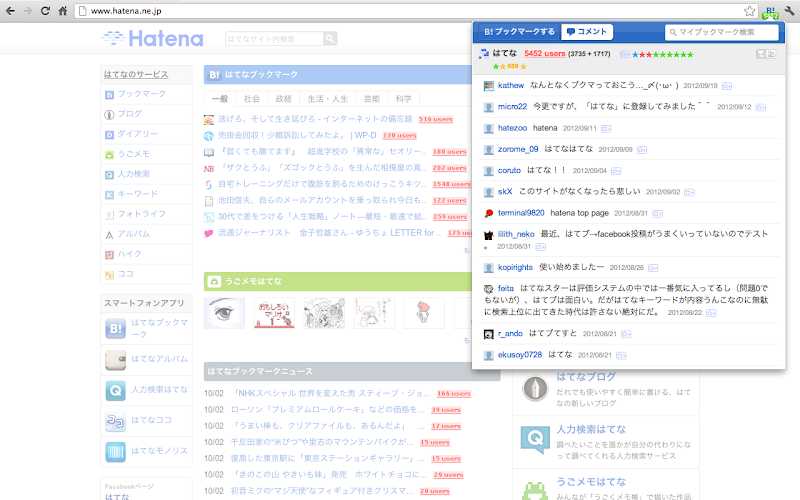The height and width of the screenshot is (500, 800).
Task: Click the マイブックマーク検索 search field
Action: (721, 32)
